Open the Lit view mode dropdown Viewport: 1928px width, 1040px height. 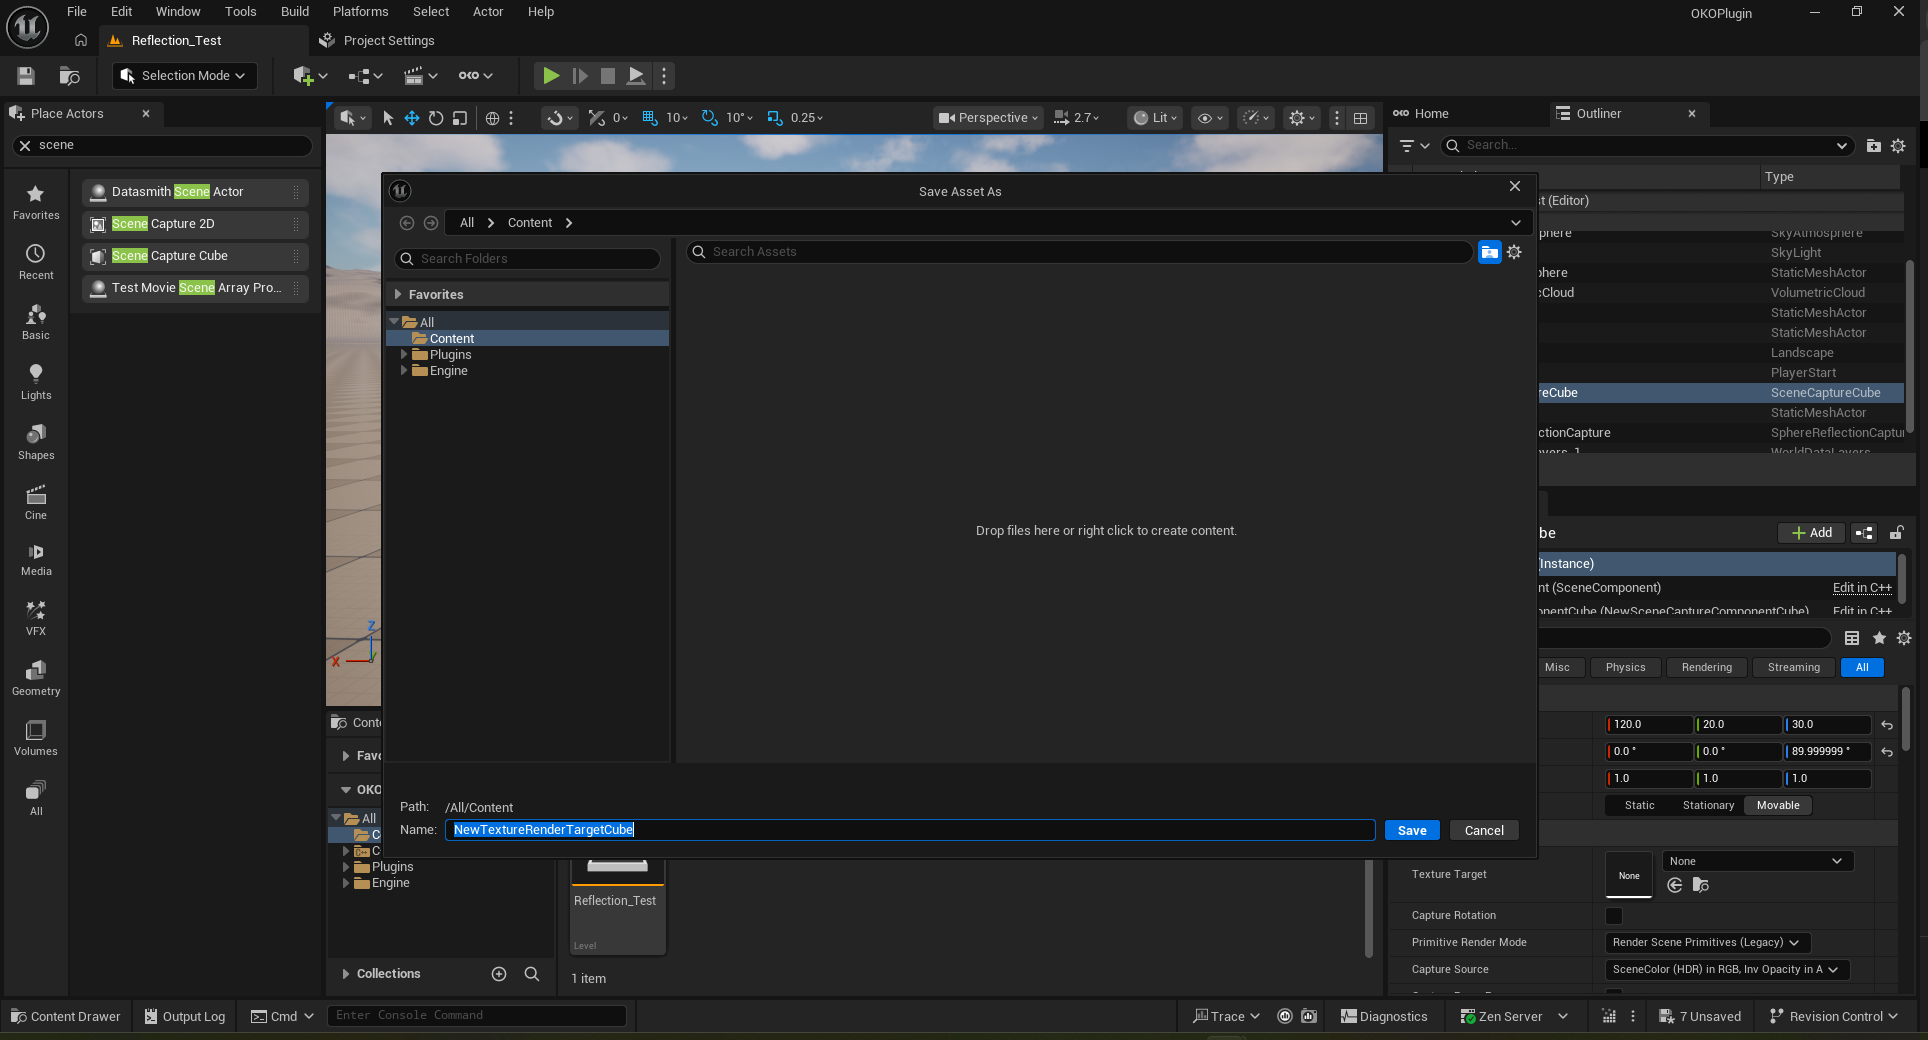point(1155,118)
